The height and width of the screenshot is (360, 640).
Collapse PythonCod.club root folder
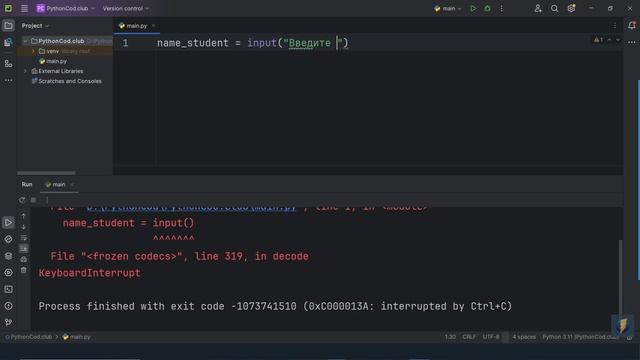click(25, 41)
